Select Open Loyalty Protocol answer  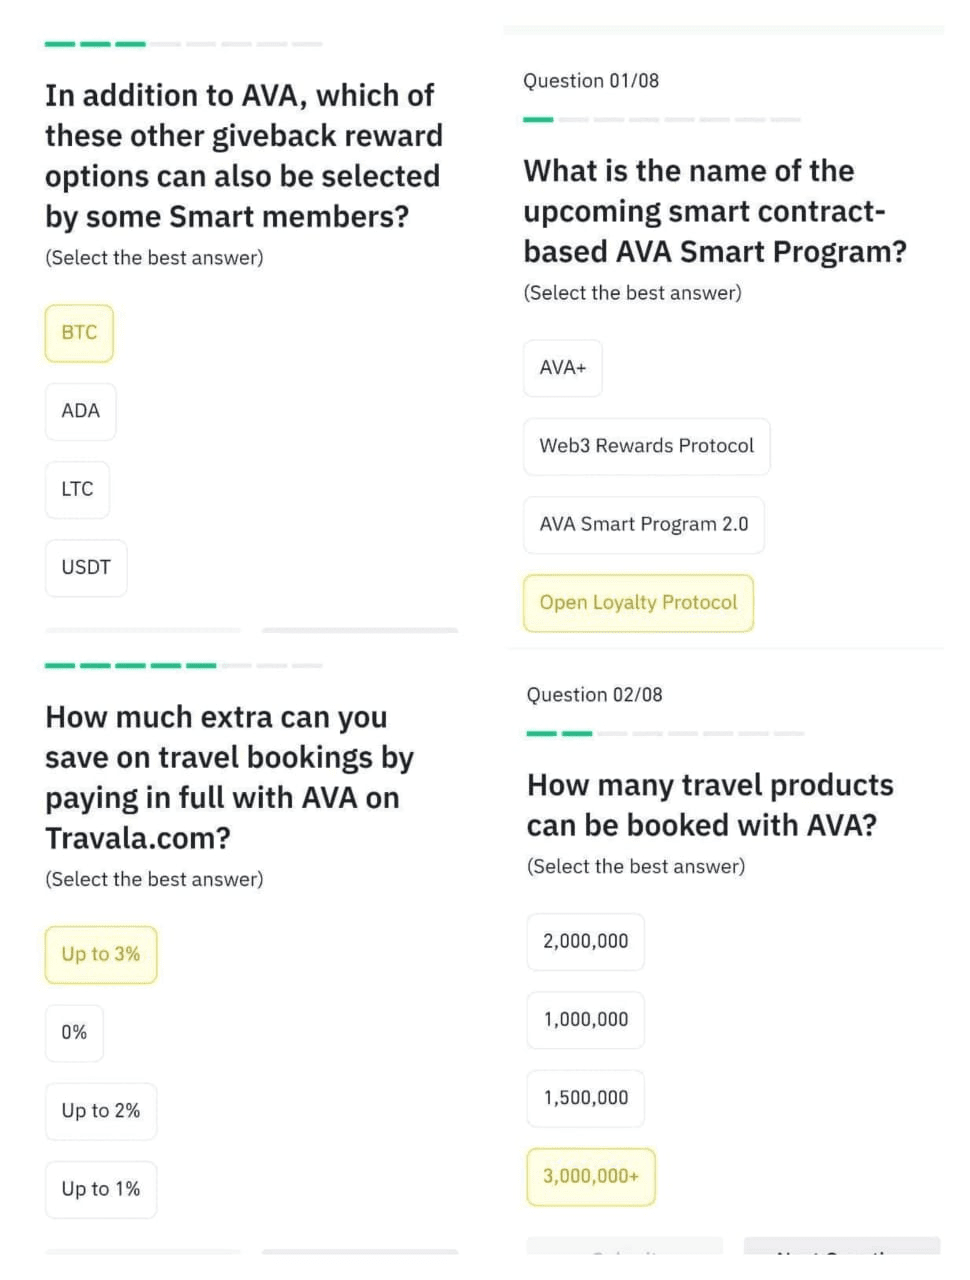pyautogui.click(x=638, y=603)
